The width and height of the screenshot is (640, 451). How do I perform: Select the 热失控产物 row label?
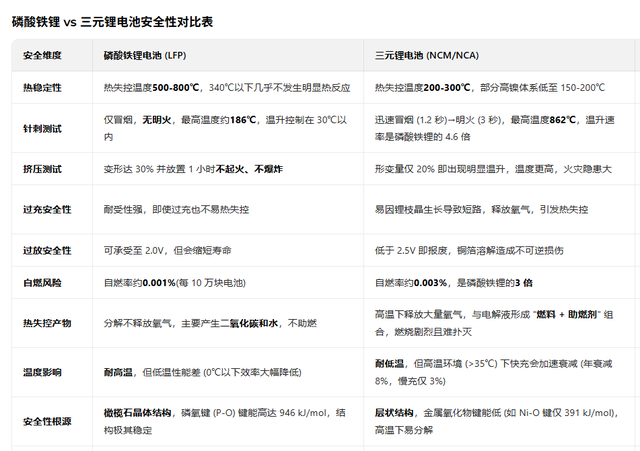[47, 325]
